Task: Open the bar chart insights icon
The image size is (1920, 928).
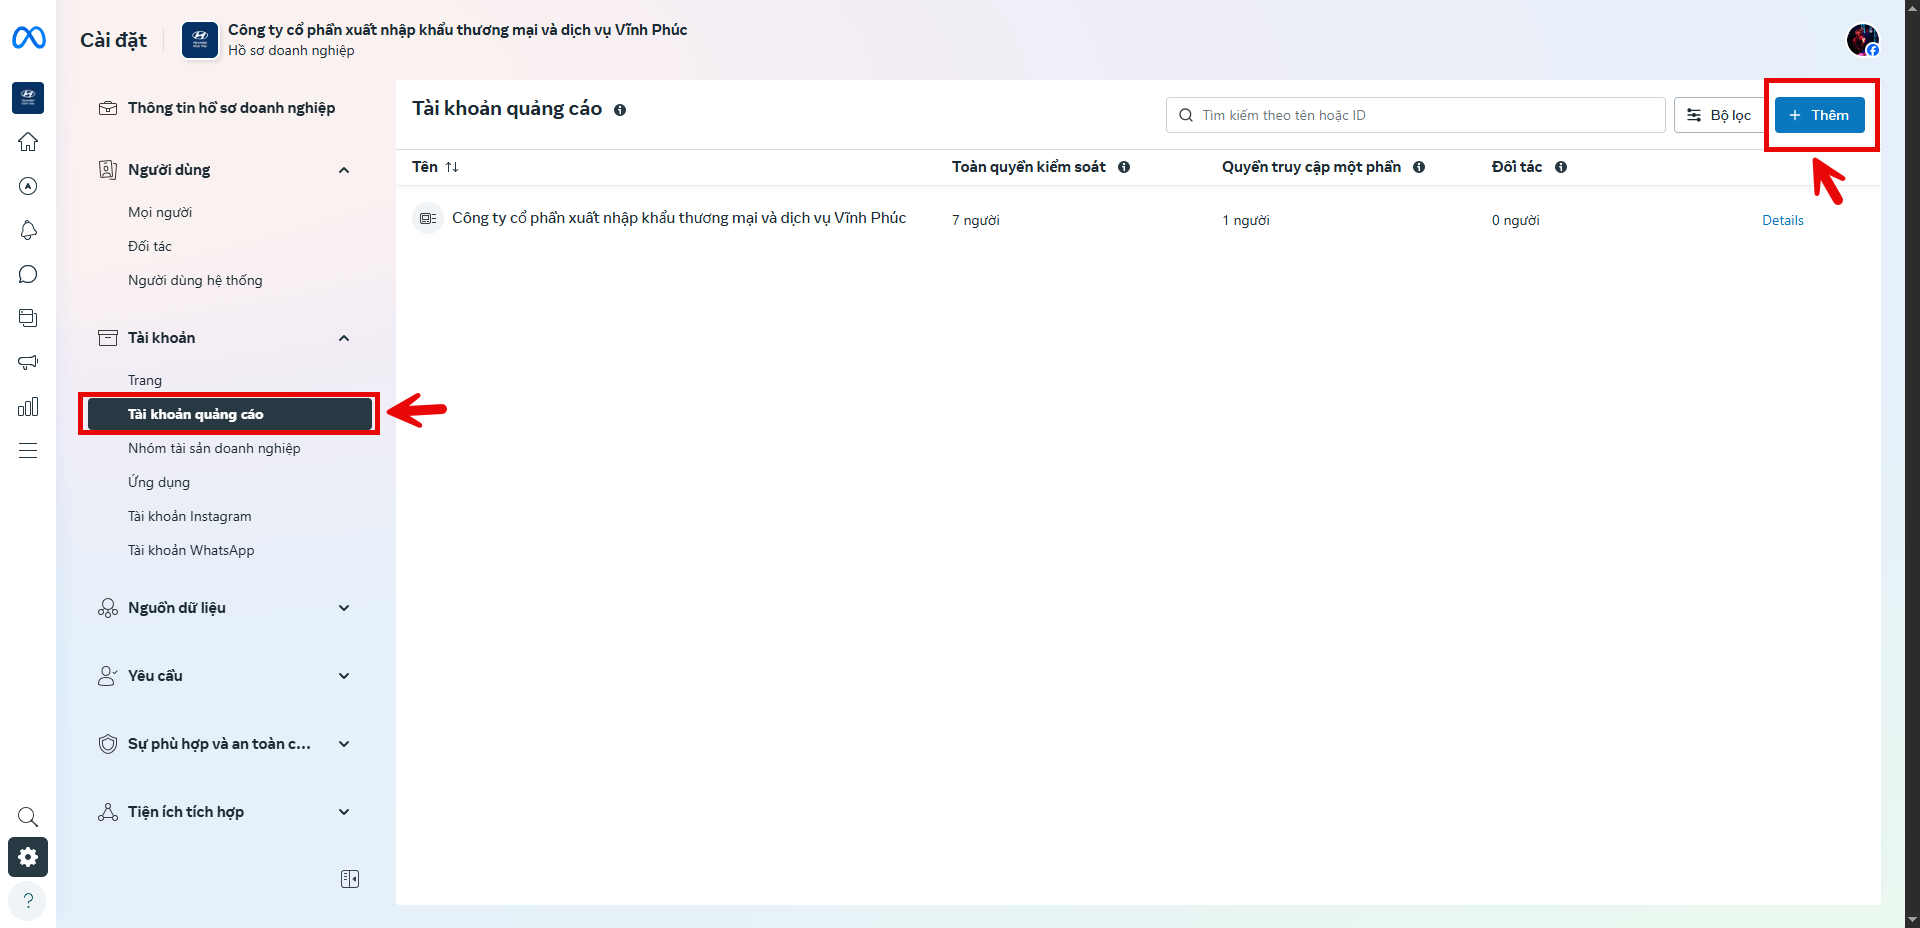Action: click(x=28, y=406)
